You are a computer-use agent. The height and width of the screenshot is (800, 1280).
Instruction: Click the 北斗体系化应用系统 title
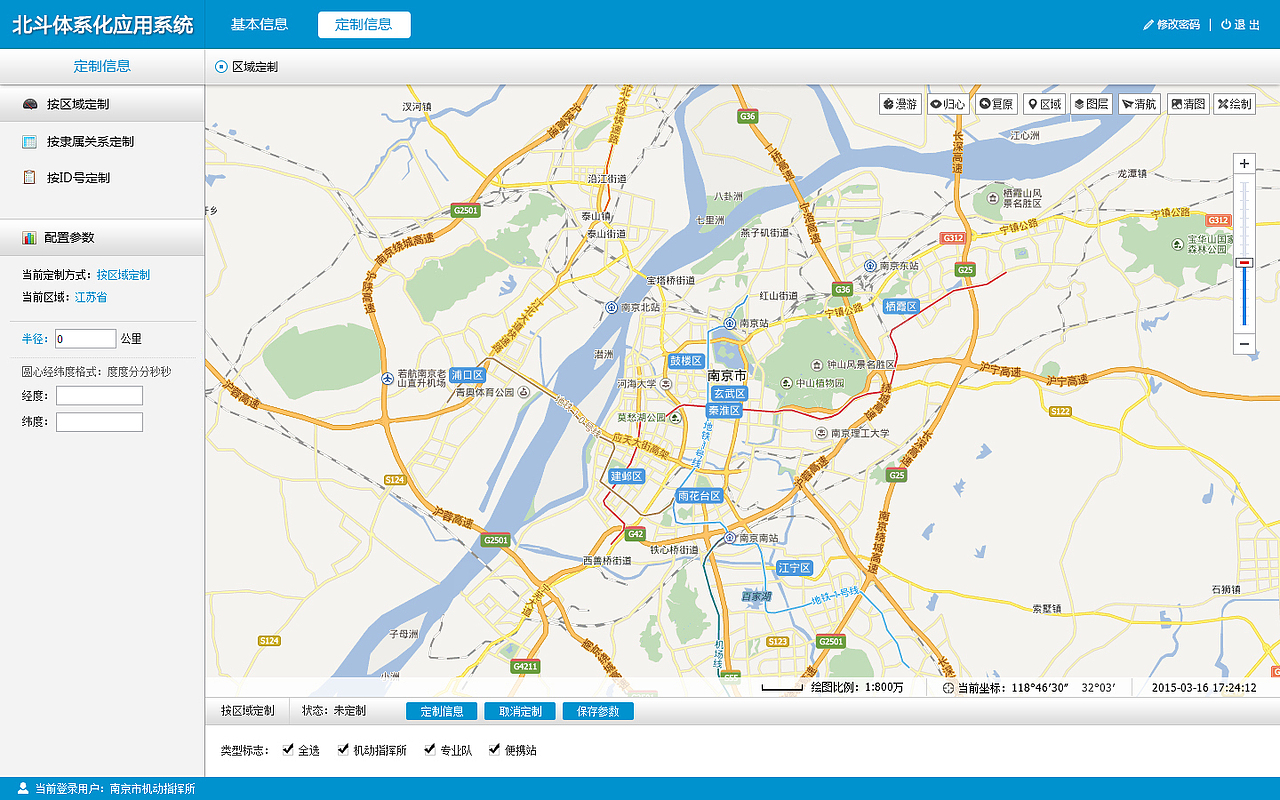click(102, 25)
